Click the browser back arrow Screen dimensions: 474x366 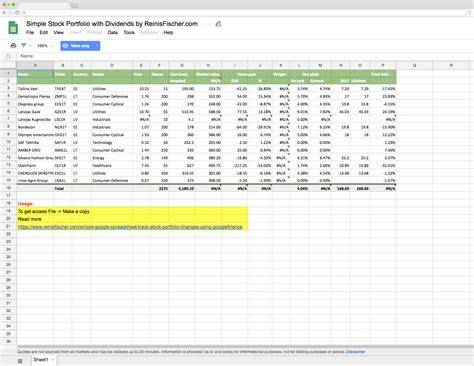click(x=4, y=13)
